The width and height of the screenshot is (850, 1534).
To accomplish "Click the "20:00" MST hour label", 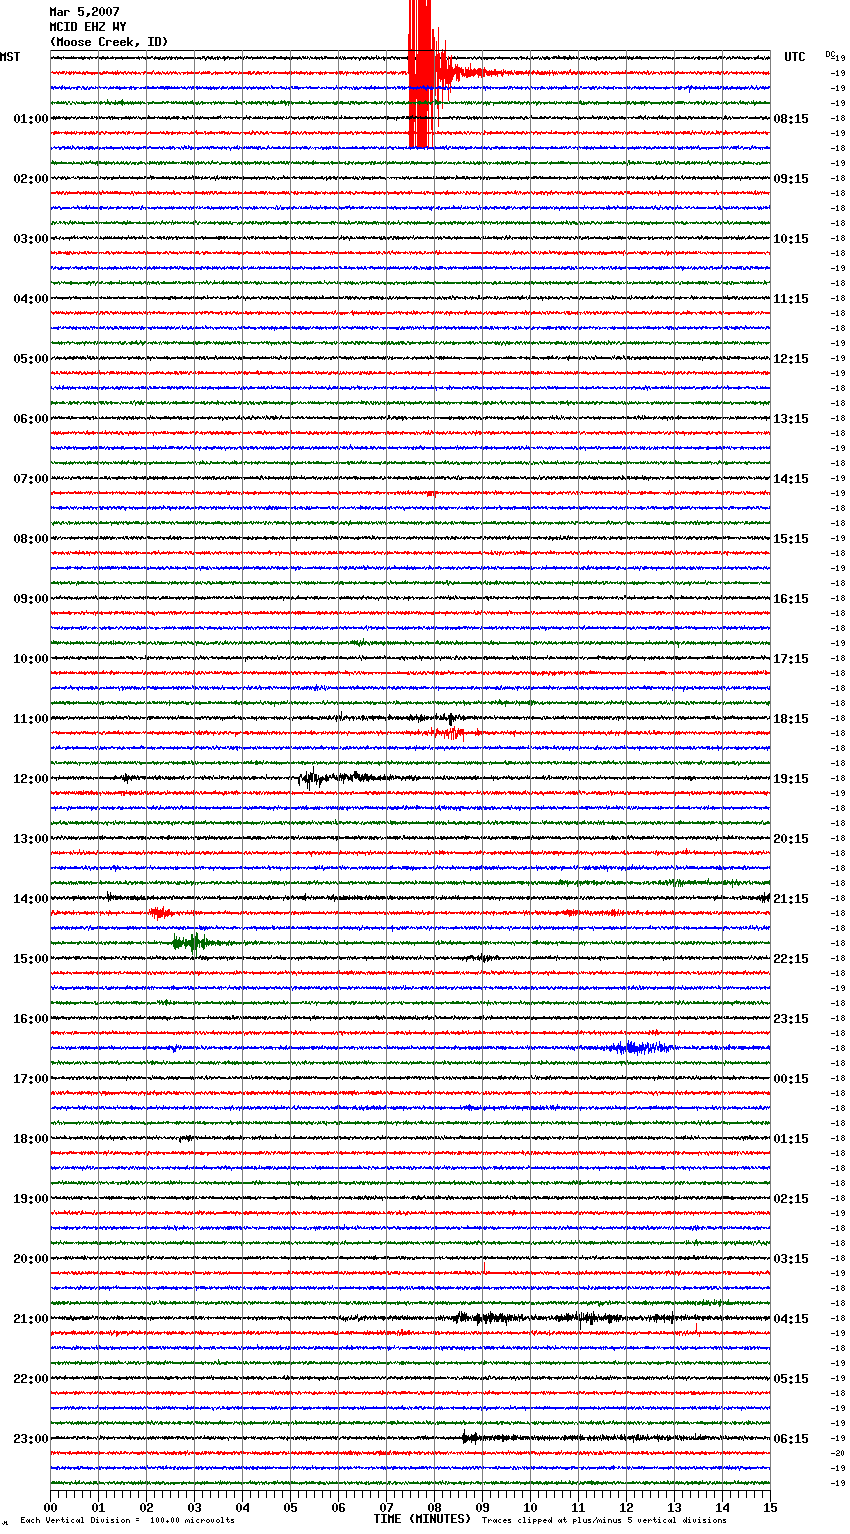I will tap(31, 1259).
